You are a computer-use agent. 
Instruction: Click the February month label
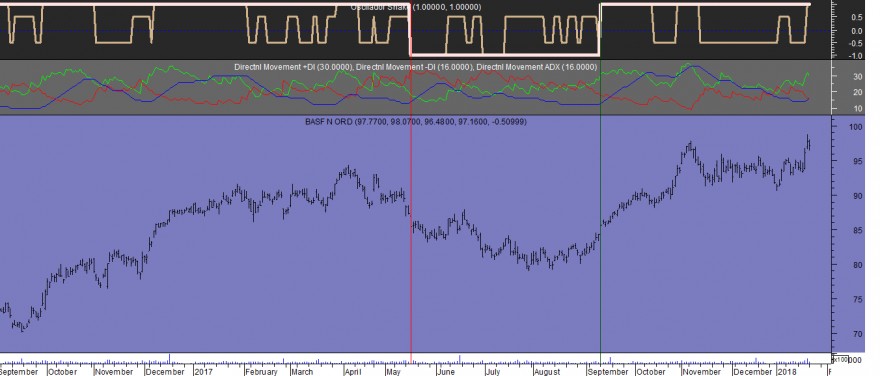coord(261,372)
